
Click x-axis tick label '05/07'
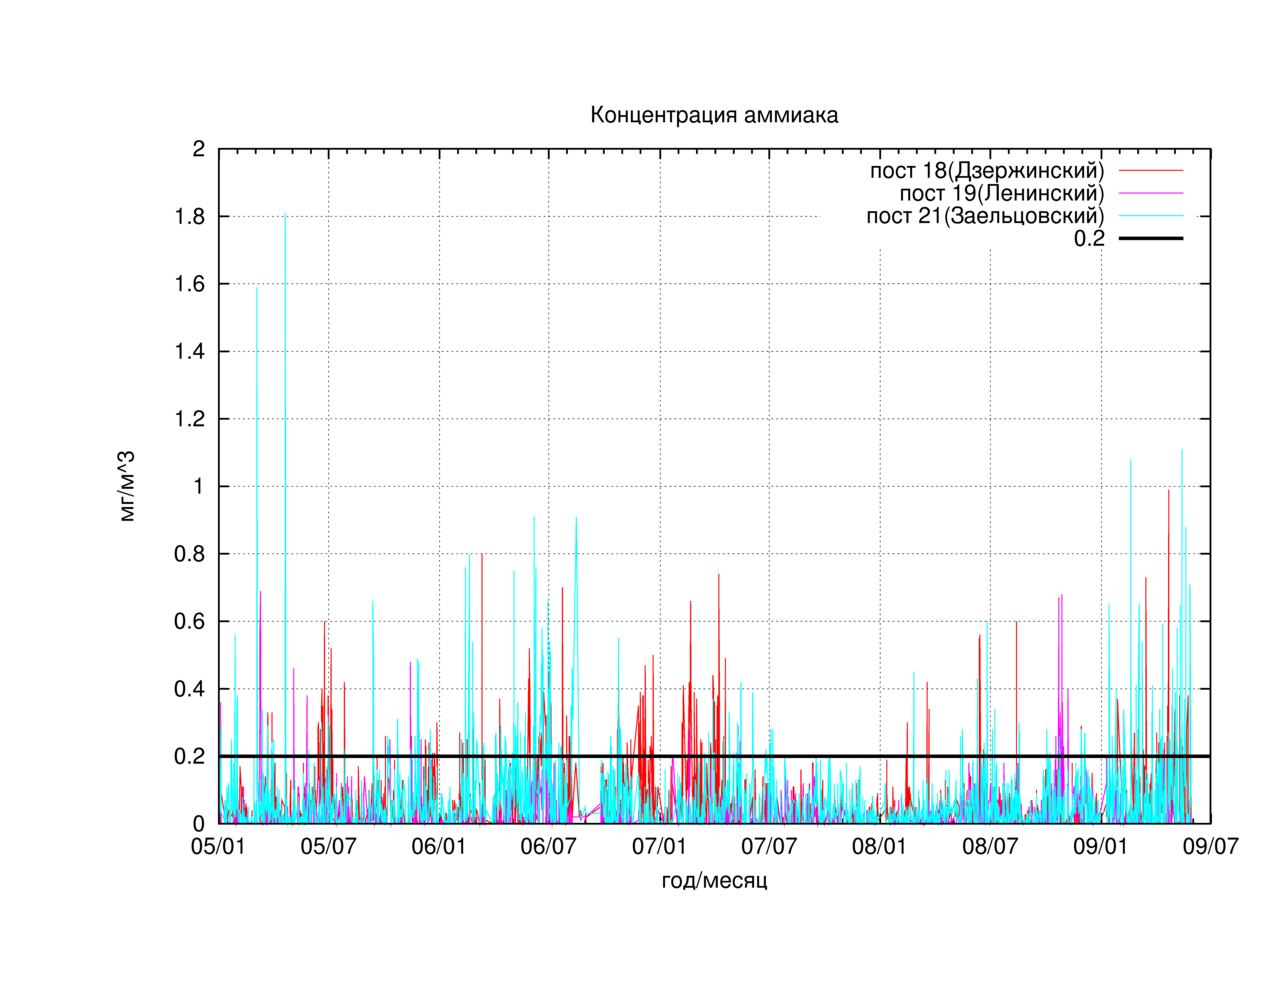coord(329,847)
